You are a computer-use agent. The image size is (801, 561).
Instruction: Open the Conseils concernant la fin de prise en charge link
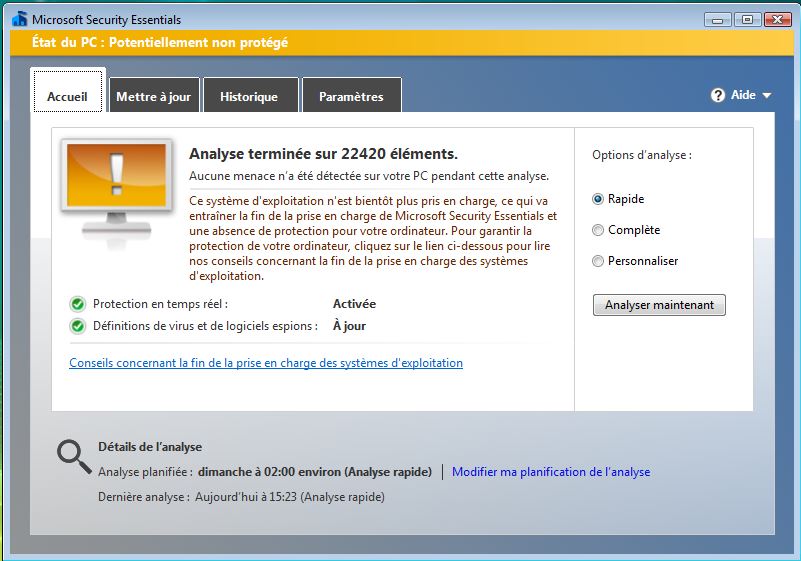point(266,363)
